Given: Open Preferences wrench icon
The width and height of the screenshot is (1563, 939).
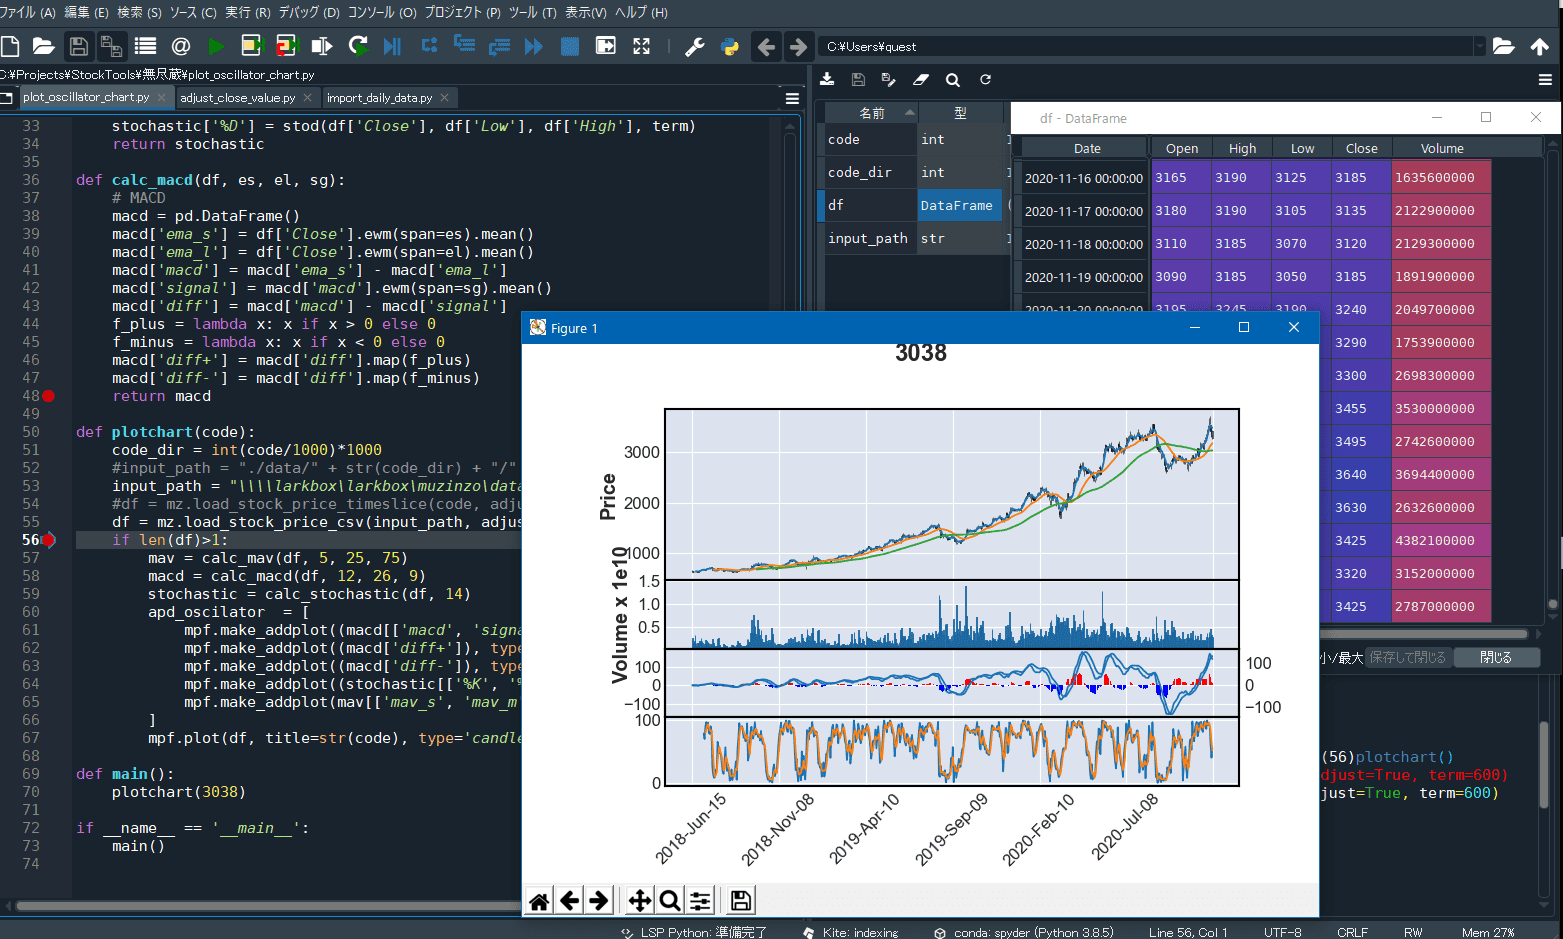Looking at the screenshot, I should [694, 46].
